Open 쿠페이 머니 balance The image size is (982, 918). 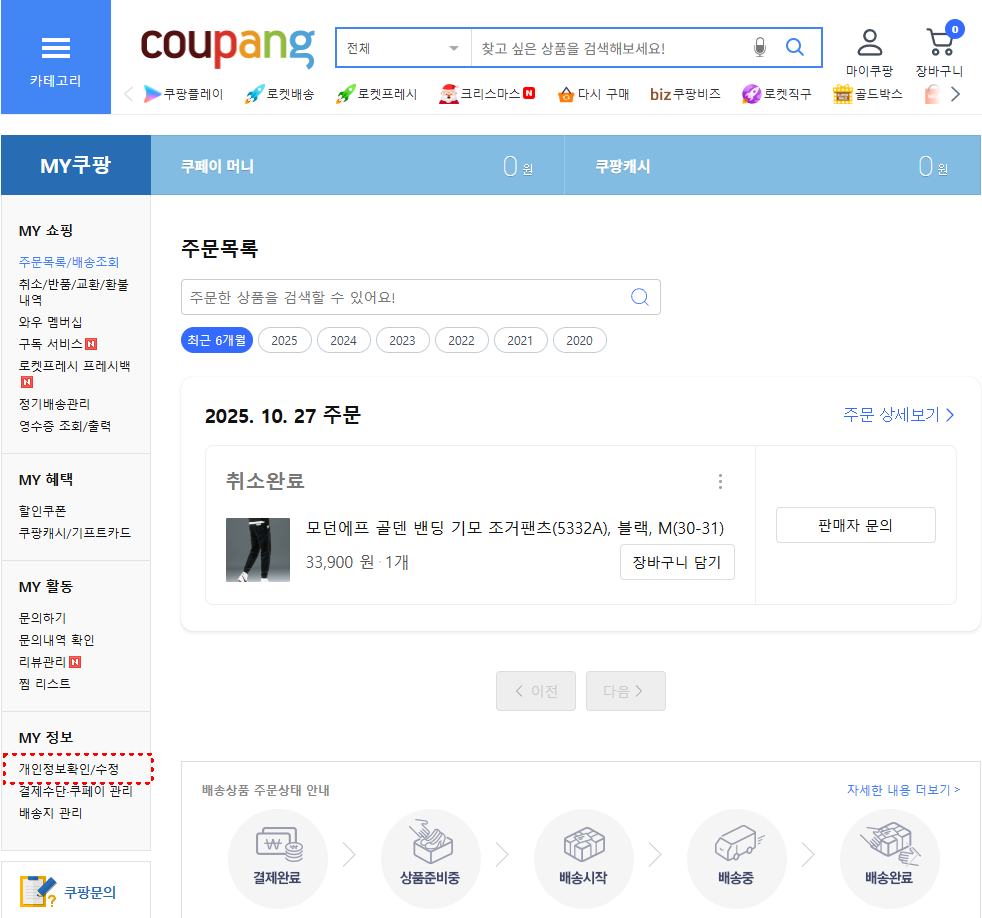coord(358,166)
